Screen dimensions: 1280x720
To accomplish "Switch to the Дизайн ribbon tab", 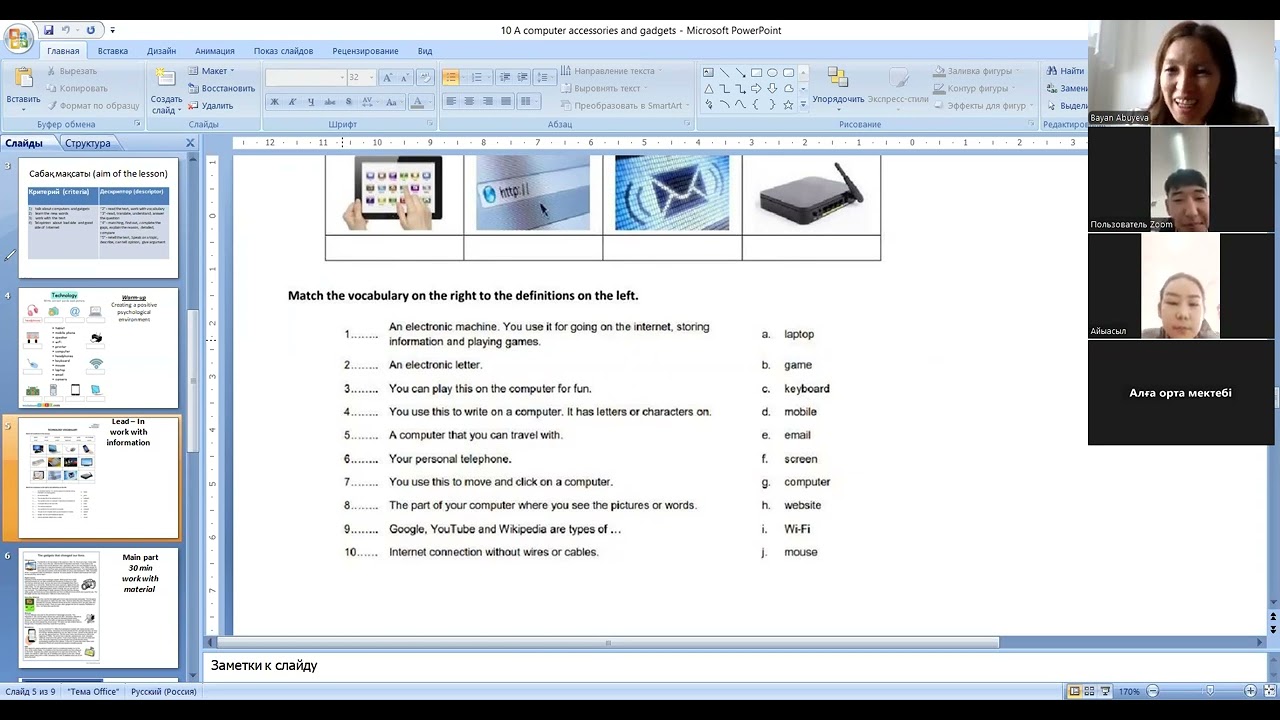I will [161, 51].
